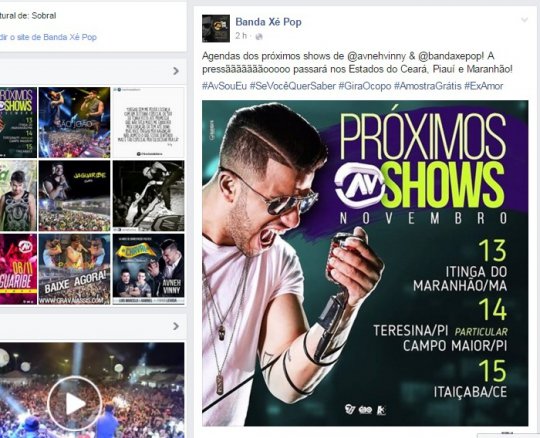Open the post timestamp 2 h
The width and height of the screenshot is (540, 438).
click(x=241, y=36)
